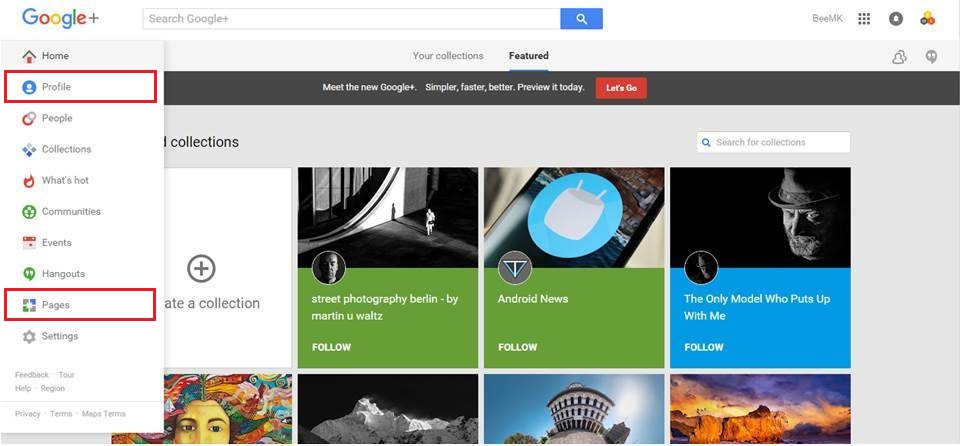
Task: Open the Google apps grid icon
Action: click(864, 19)
